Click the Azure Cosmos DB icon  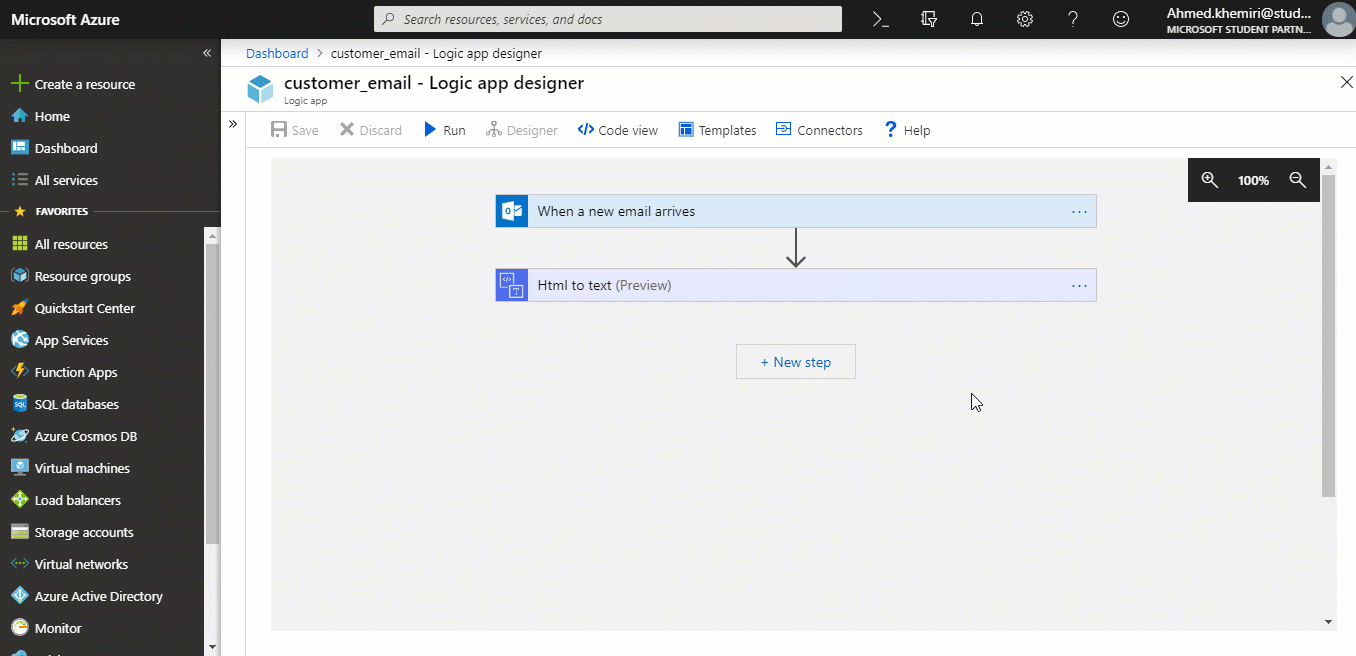click(19, 436)
